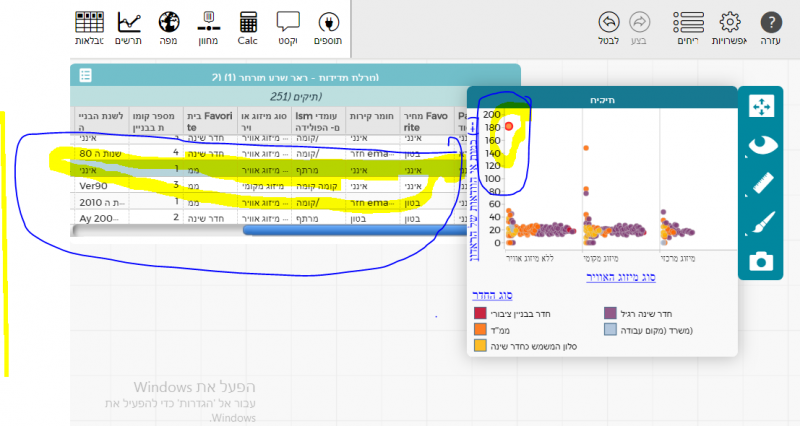Open the graph paintbrush format panel

click(762, 222)
